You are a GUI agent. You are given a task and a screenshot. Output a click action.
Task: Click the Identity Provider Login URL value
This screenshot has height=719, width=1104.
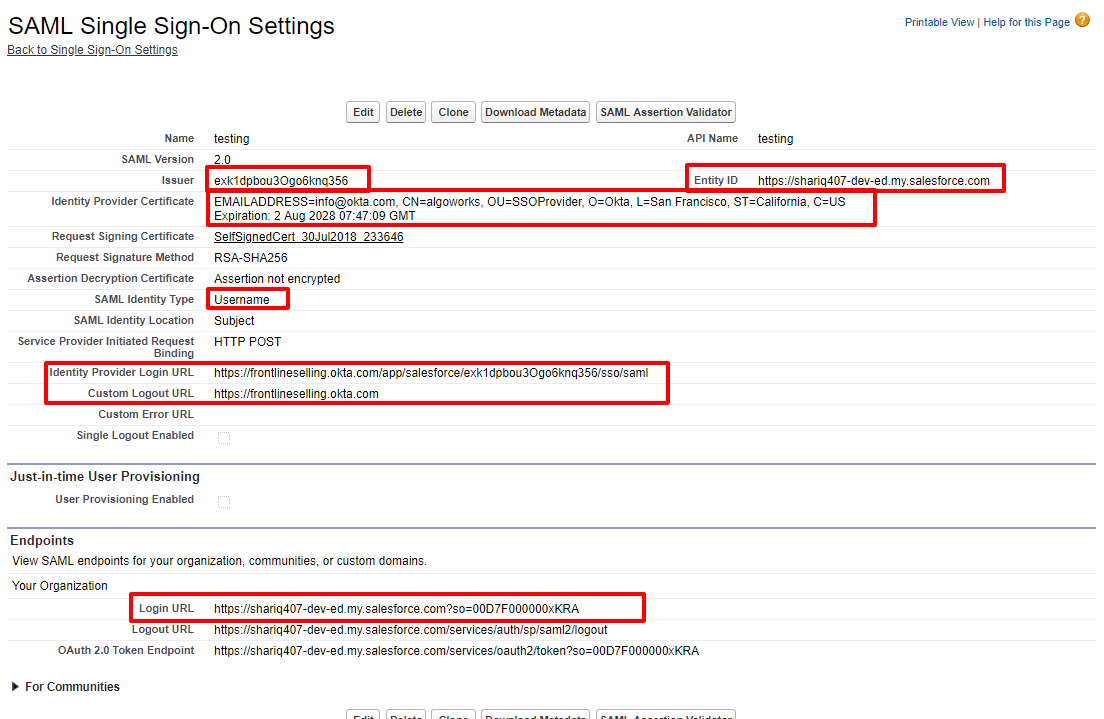pos(430,373)
